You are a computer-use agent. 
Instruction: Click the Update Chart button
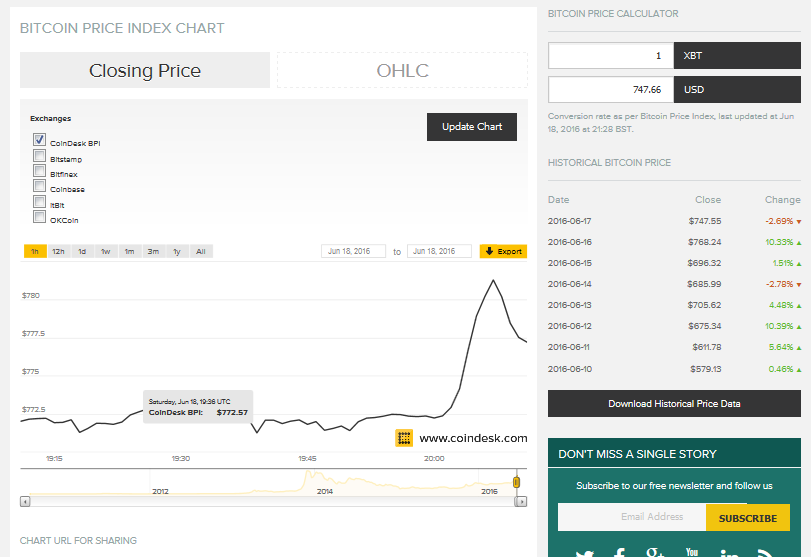[472, 127]
